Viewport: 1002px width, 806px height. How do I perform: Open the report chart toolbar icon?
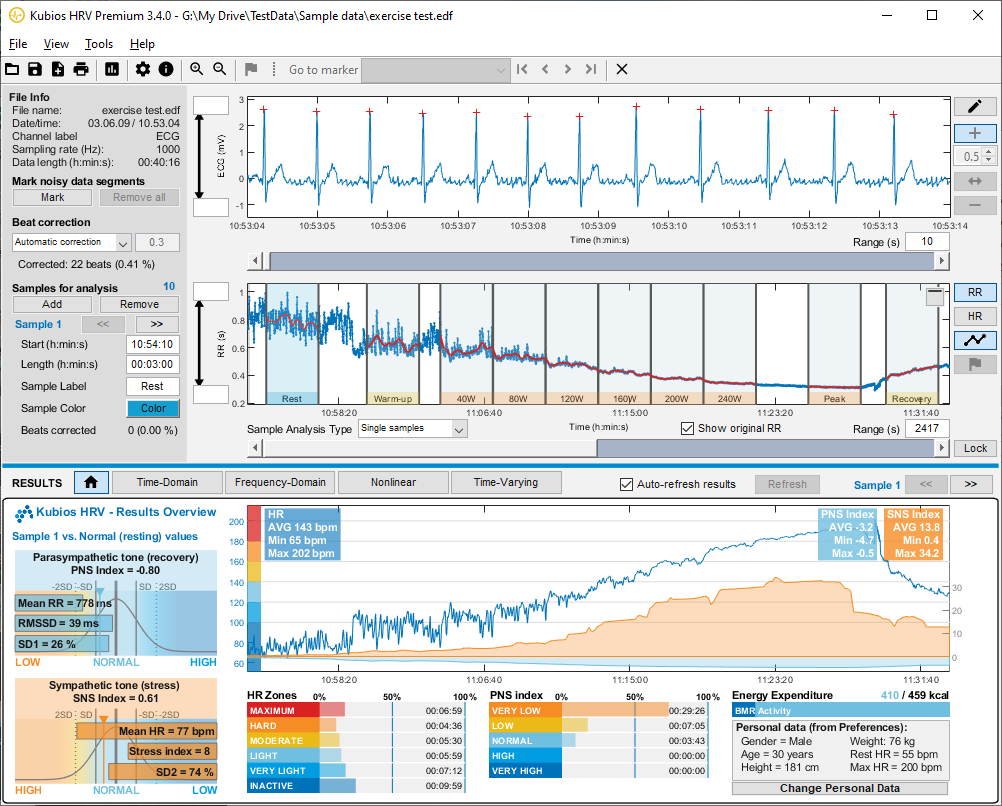pos(112,69)
